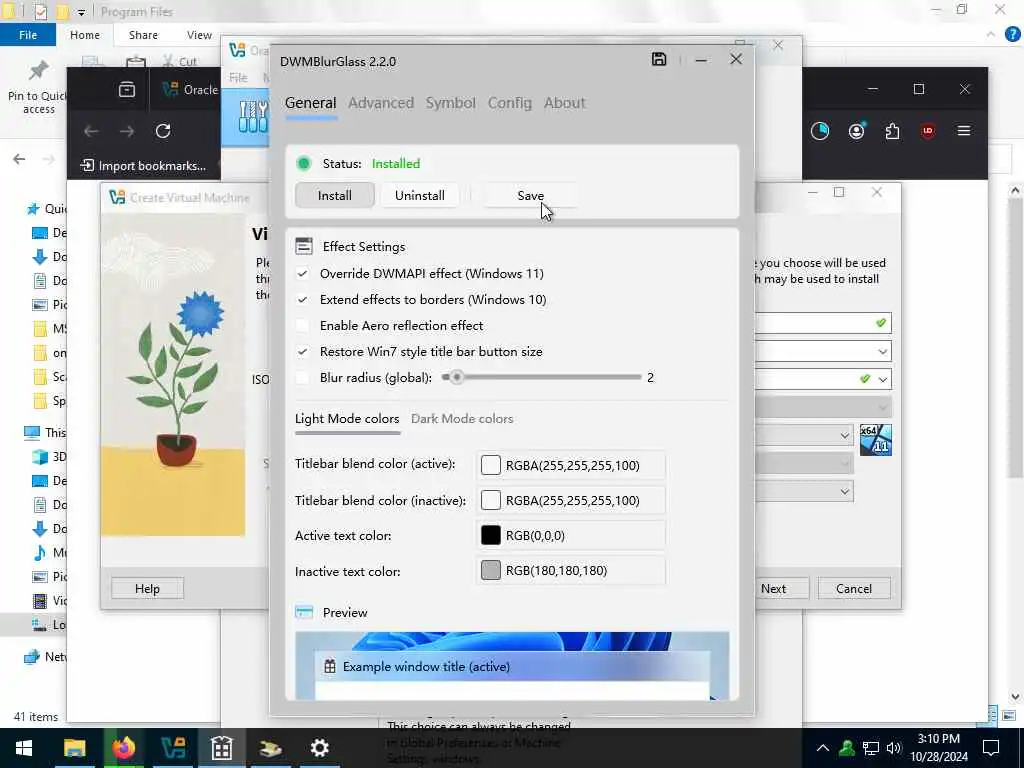Image resolution: width=1024 pixels, height=768 pixels.
Task: Click the Firefox forward arrow
Action: [x=127, y=131]
